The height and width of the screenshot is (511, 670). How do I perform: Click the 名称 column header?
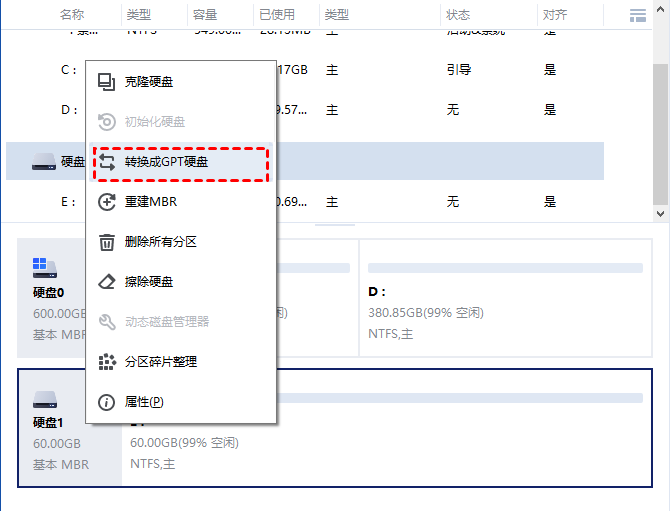pyautogui.click(x=72, y=15)
